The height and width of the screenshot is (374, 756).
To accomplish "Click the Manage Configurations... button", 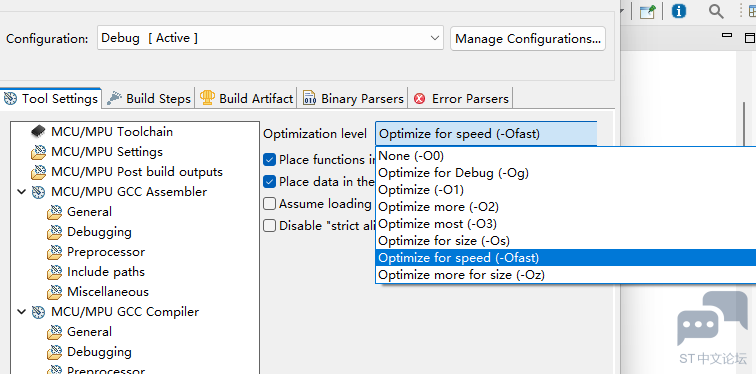I will coord(528,39).
